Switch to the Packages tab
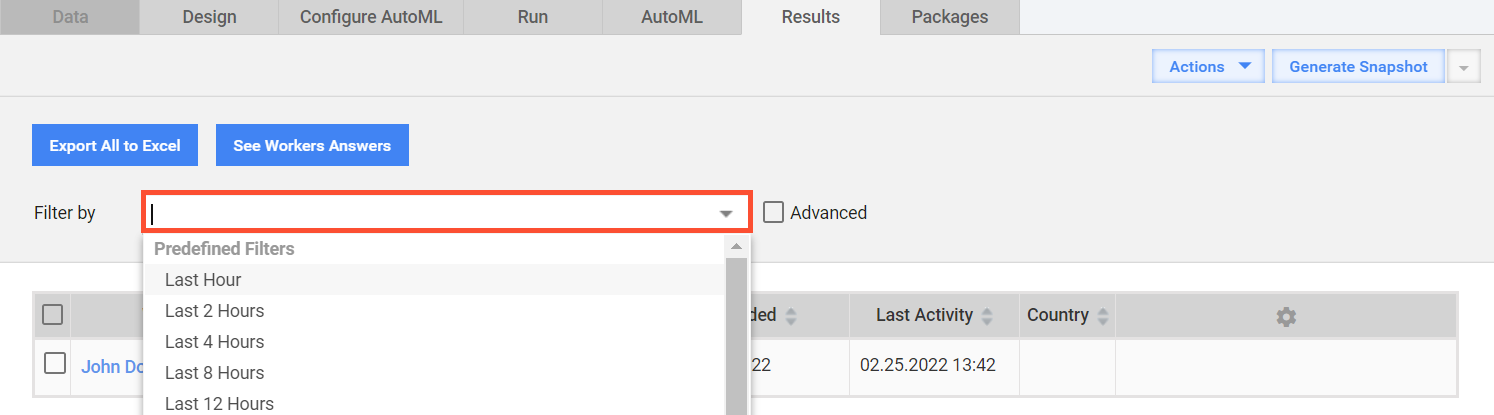The image size is (1494, 415). (950, 17)
